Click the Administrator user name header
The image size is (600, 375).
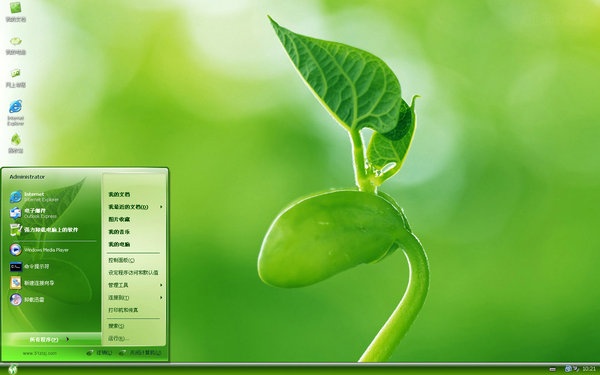27,176
